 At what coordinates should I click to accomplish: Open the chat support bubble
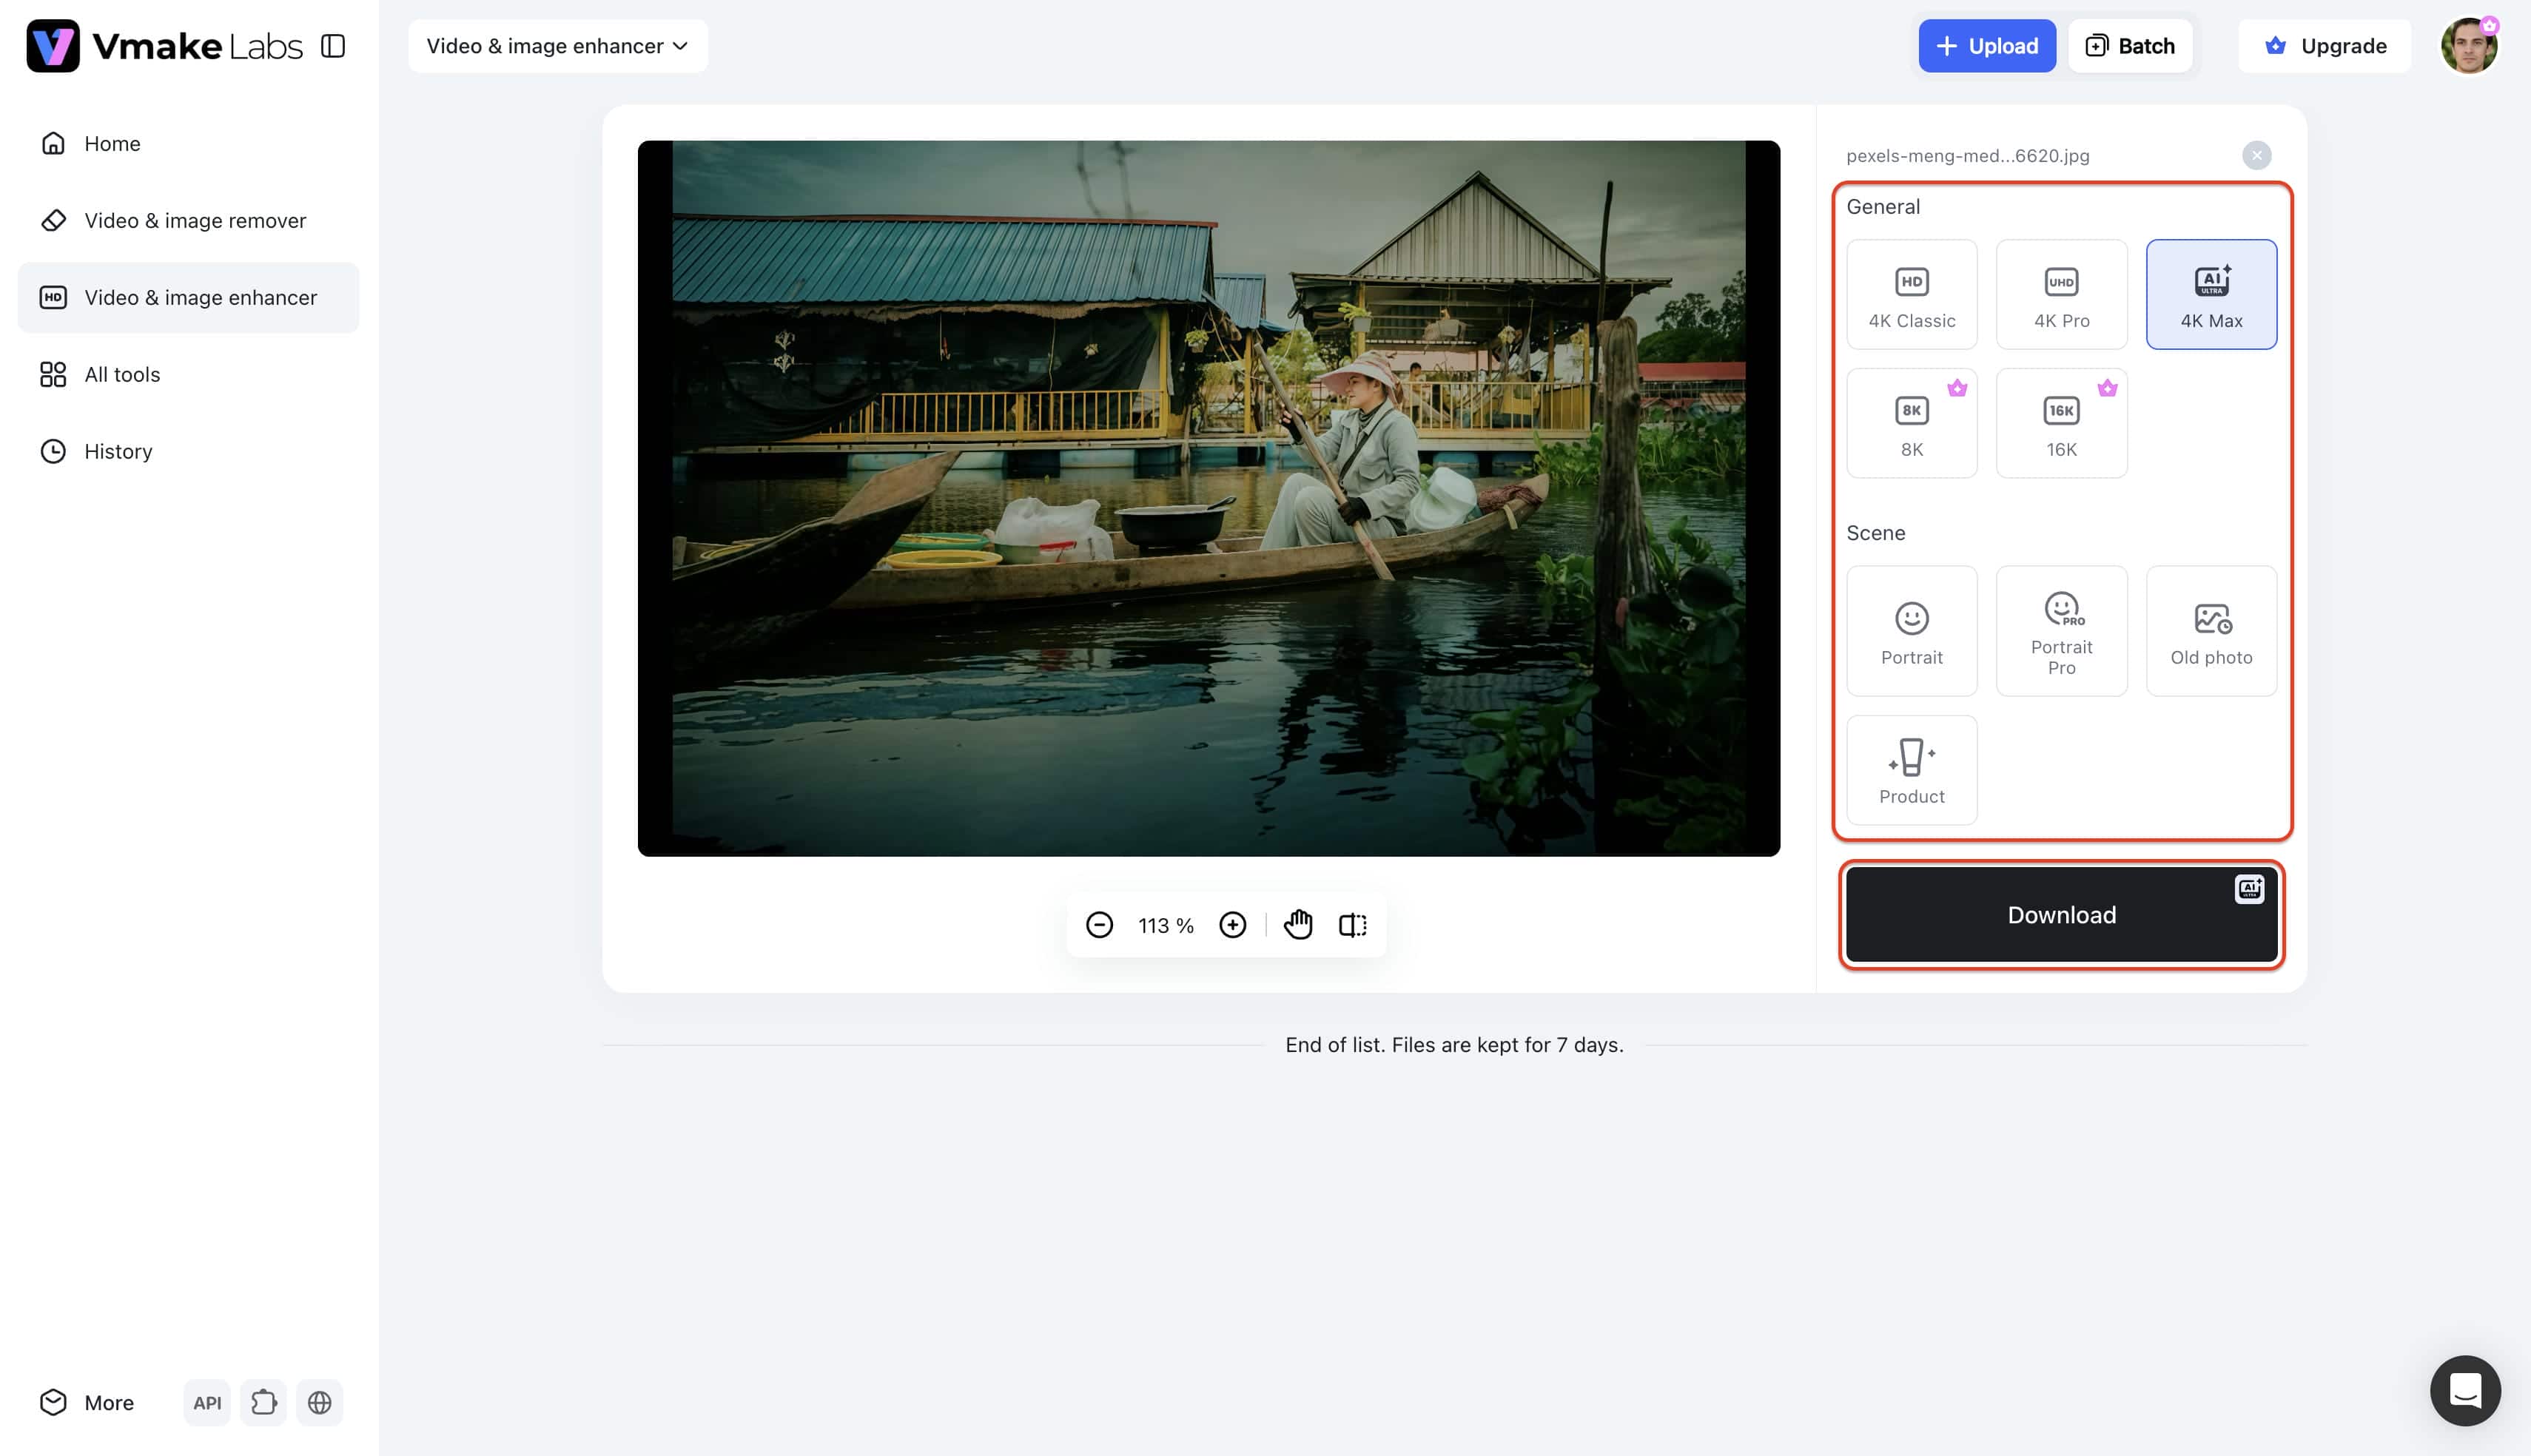2465,1390
